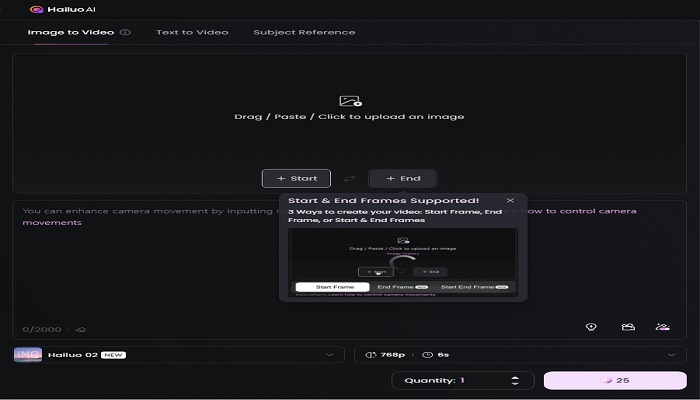Click the icon next to the 0/2000 counter
The width and height of the screenshot is (700, 400).
(x=81, y=329)
